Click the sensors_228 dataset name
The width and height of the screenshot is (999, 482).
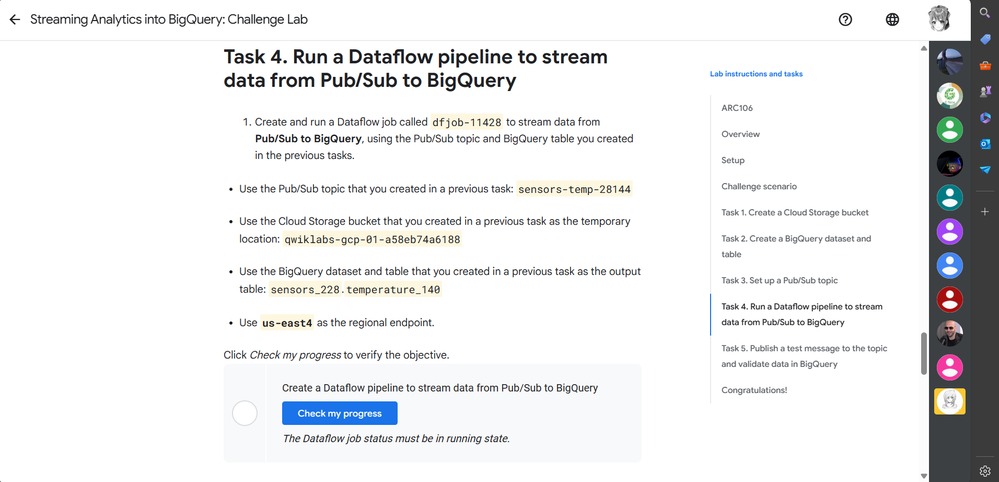coord(306,290)
